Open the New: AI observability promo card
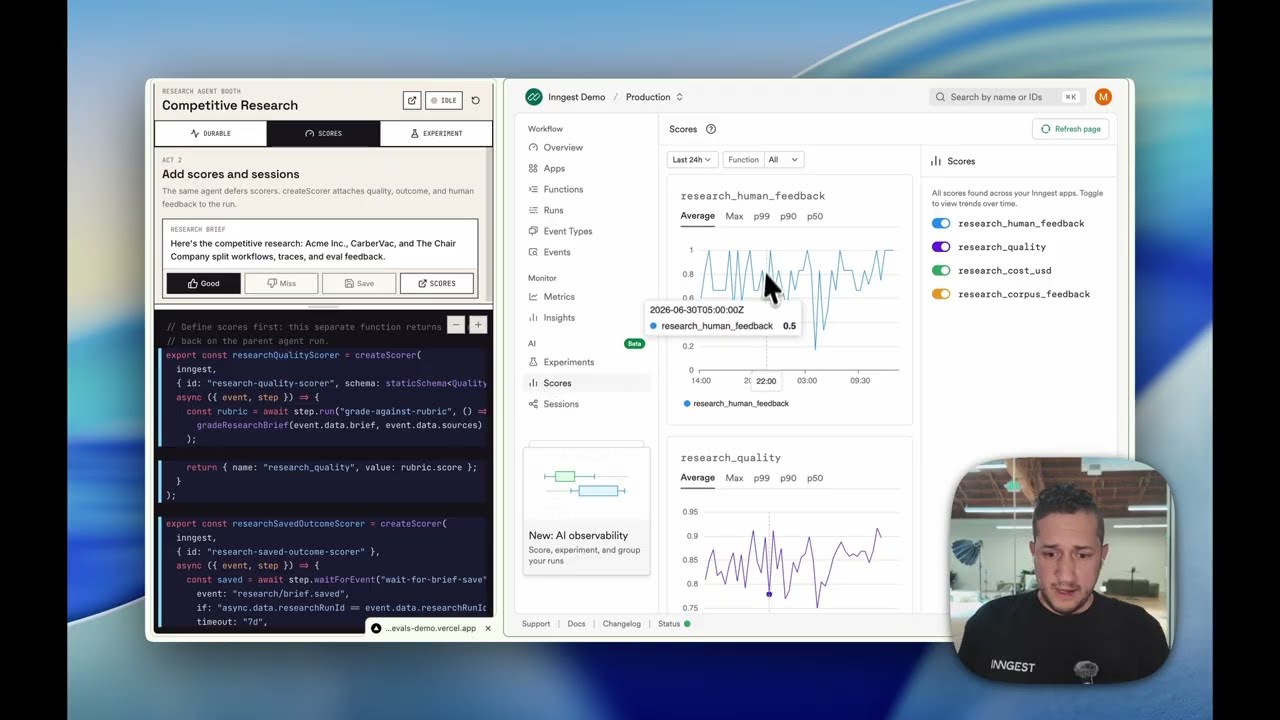 (586, 510)
